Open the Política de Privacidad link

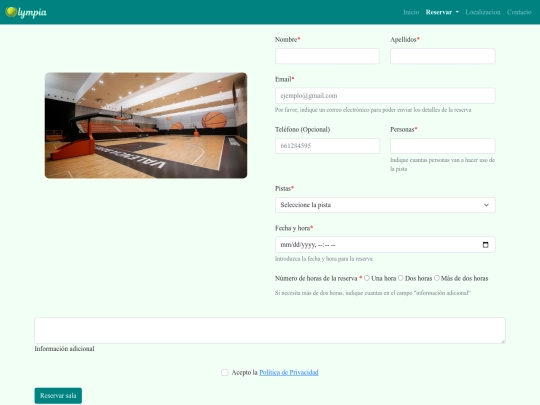point(289,372)
